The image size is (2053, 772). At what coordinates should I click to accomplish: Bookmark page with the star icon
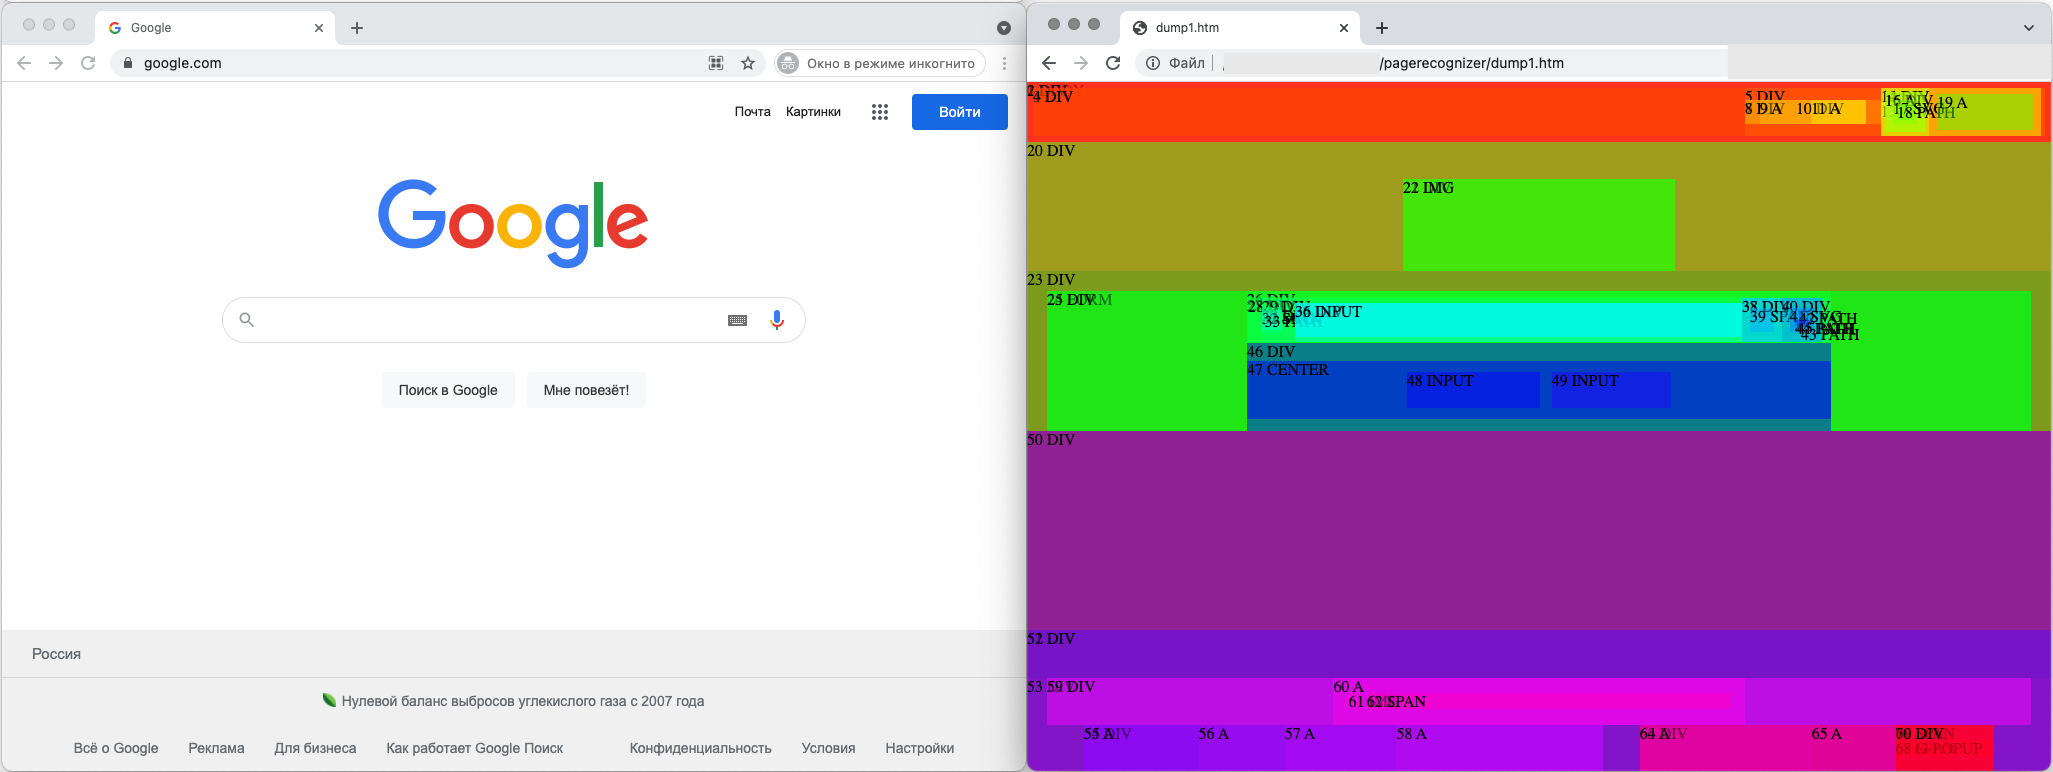[748, 63]
